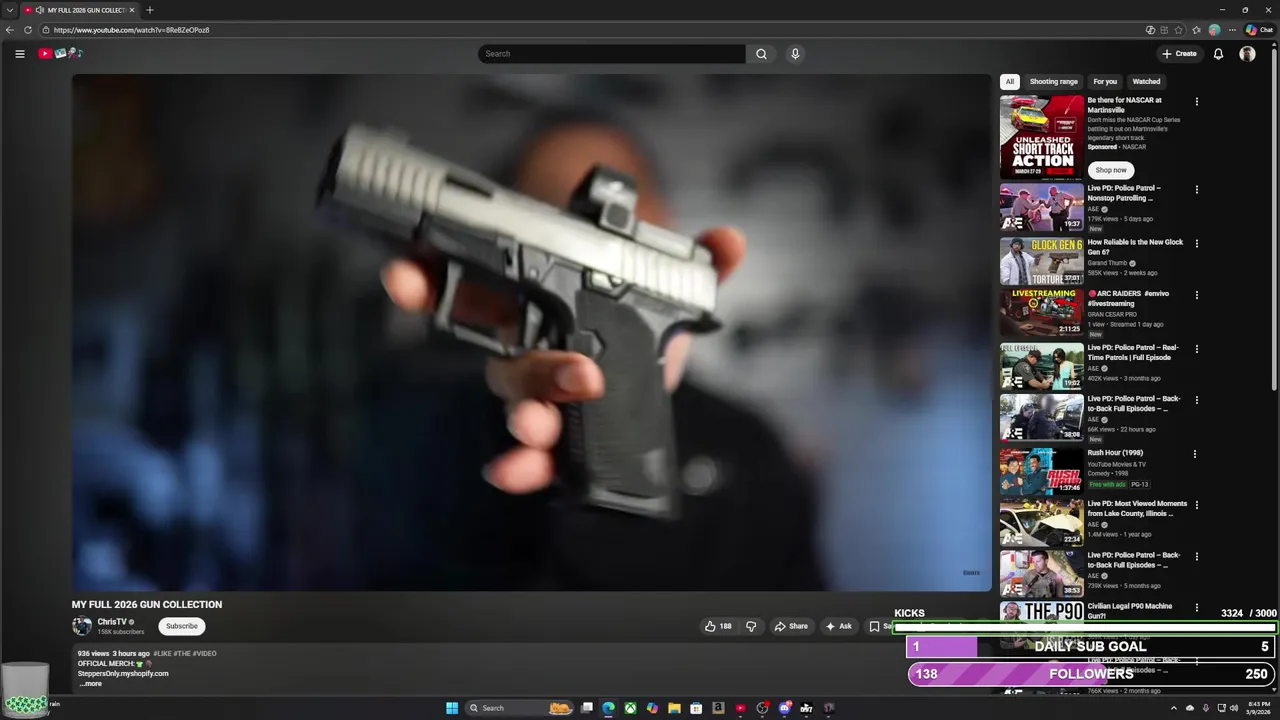
Task: Open the browser tab list dropdown
Action: [9, 10]
